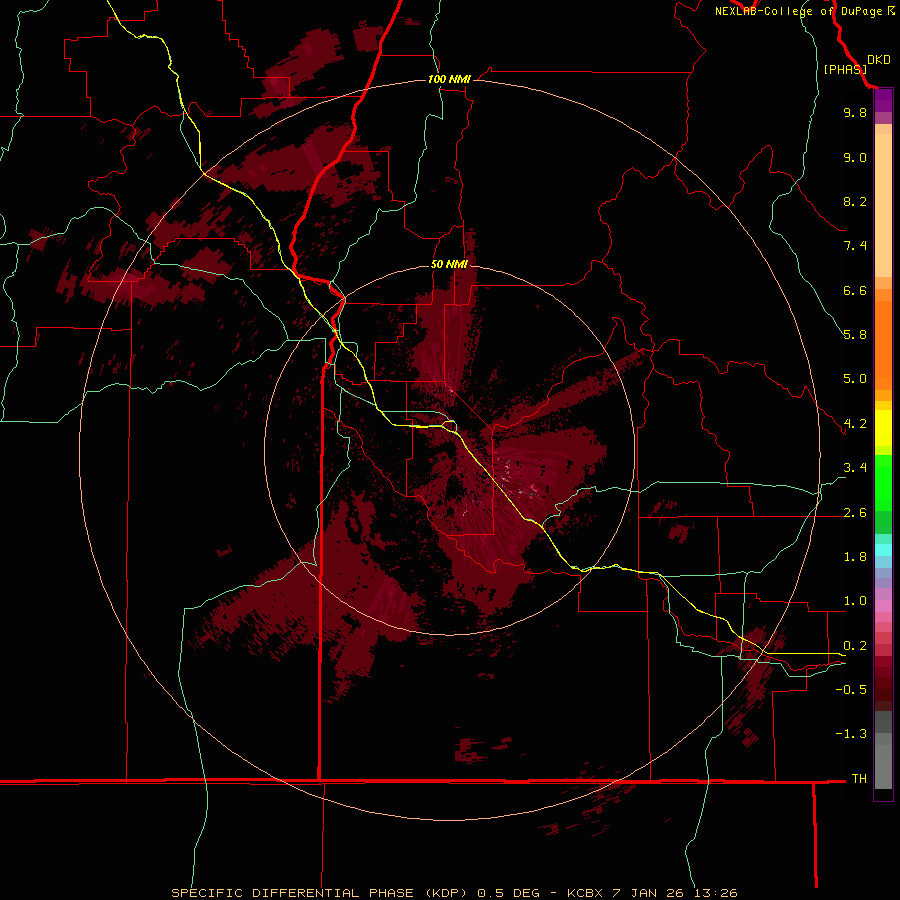Viewport: 900px width, 900px height.
Task: Click the 6.6 scale value
Action: point(855,290)
